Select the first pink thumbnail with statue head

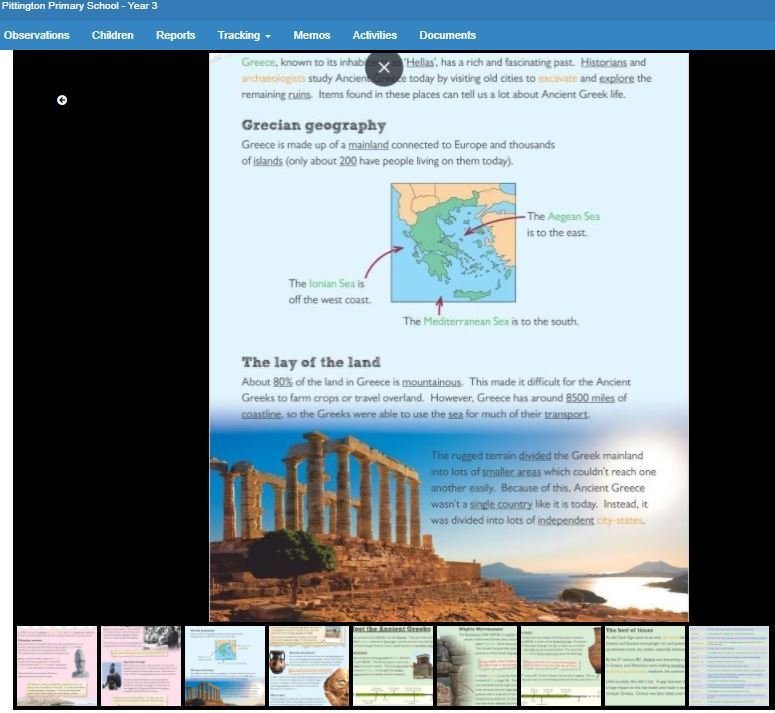(57, 666)
